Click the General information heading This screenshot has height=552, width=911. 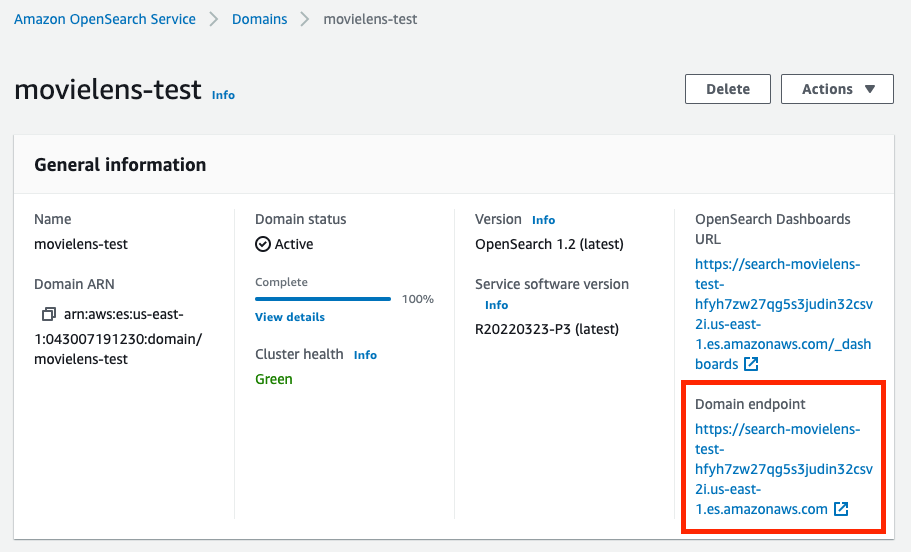[120, 165]
